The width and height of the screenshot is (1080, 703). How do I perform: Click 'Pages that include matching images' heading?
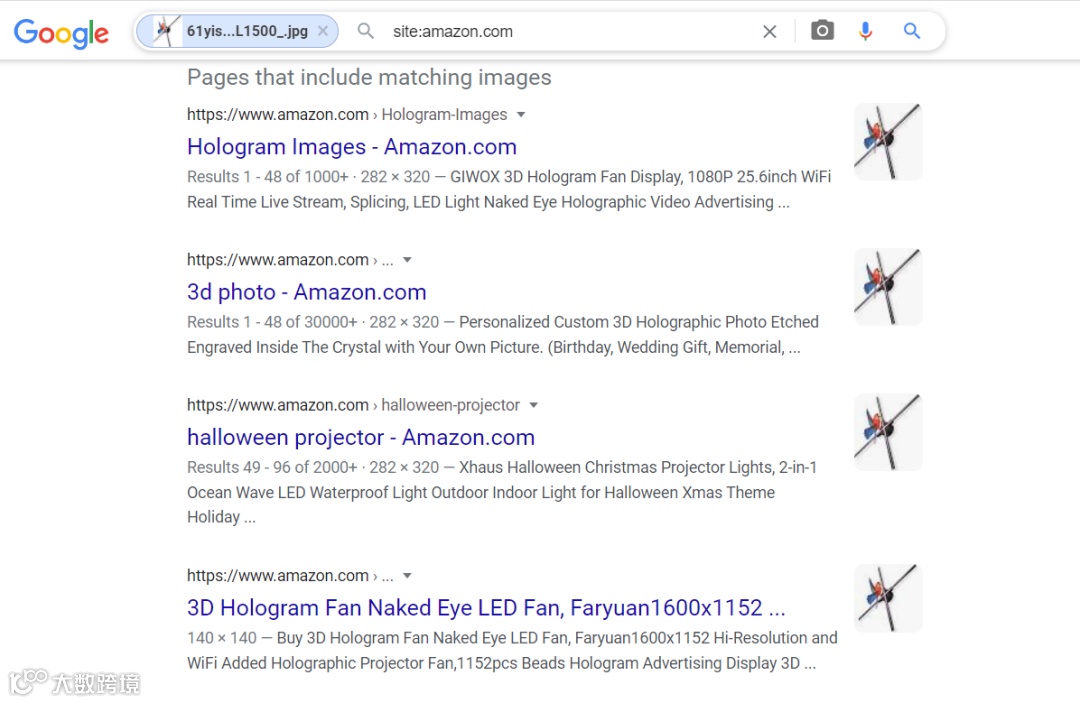[x=369, y=77]
